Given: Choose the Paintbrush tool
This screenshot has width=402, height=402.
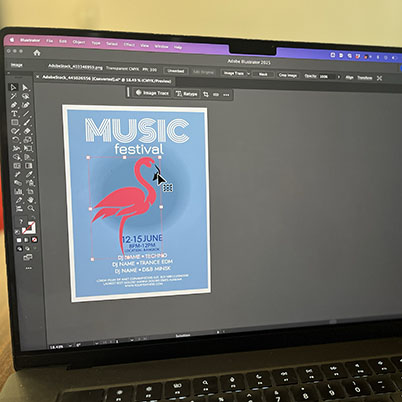Looking at the screenshot, I should pos(27,122).
